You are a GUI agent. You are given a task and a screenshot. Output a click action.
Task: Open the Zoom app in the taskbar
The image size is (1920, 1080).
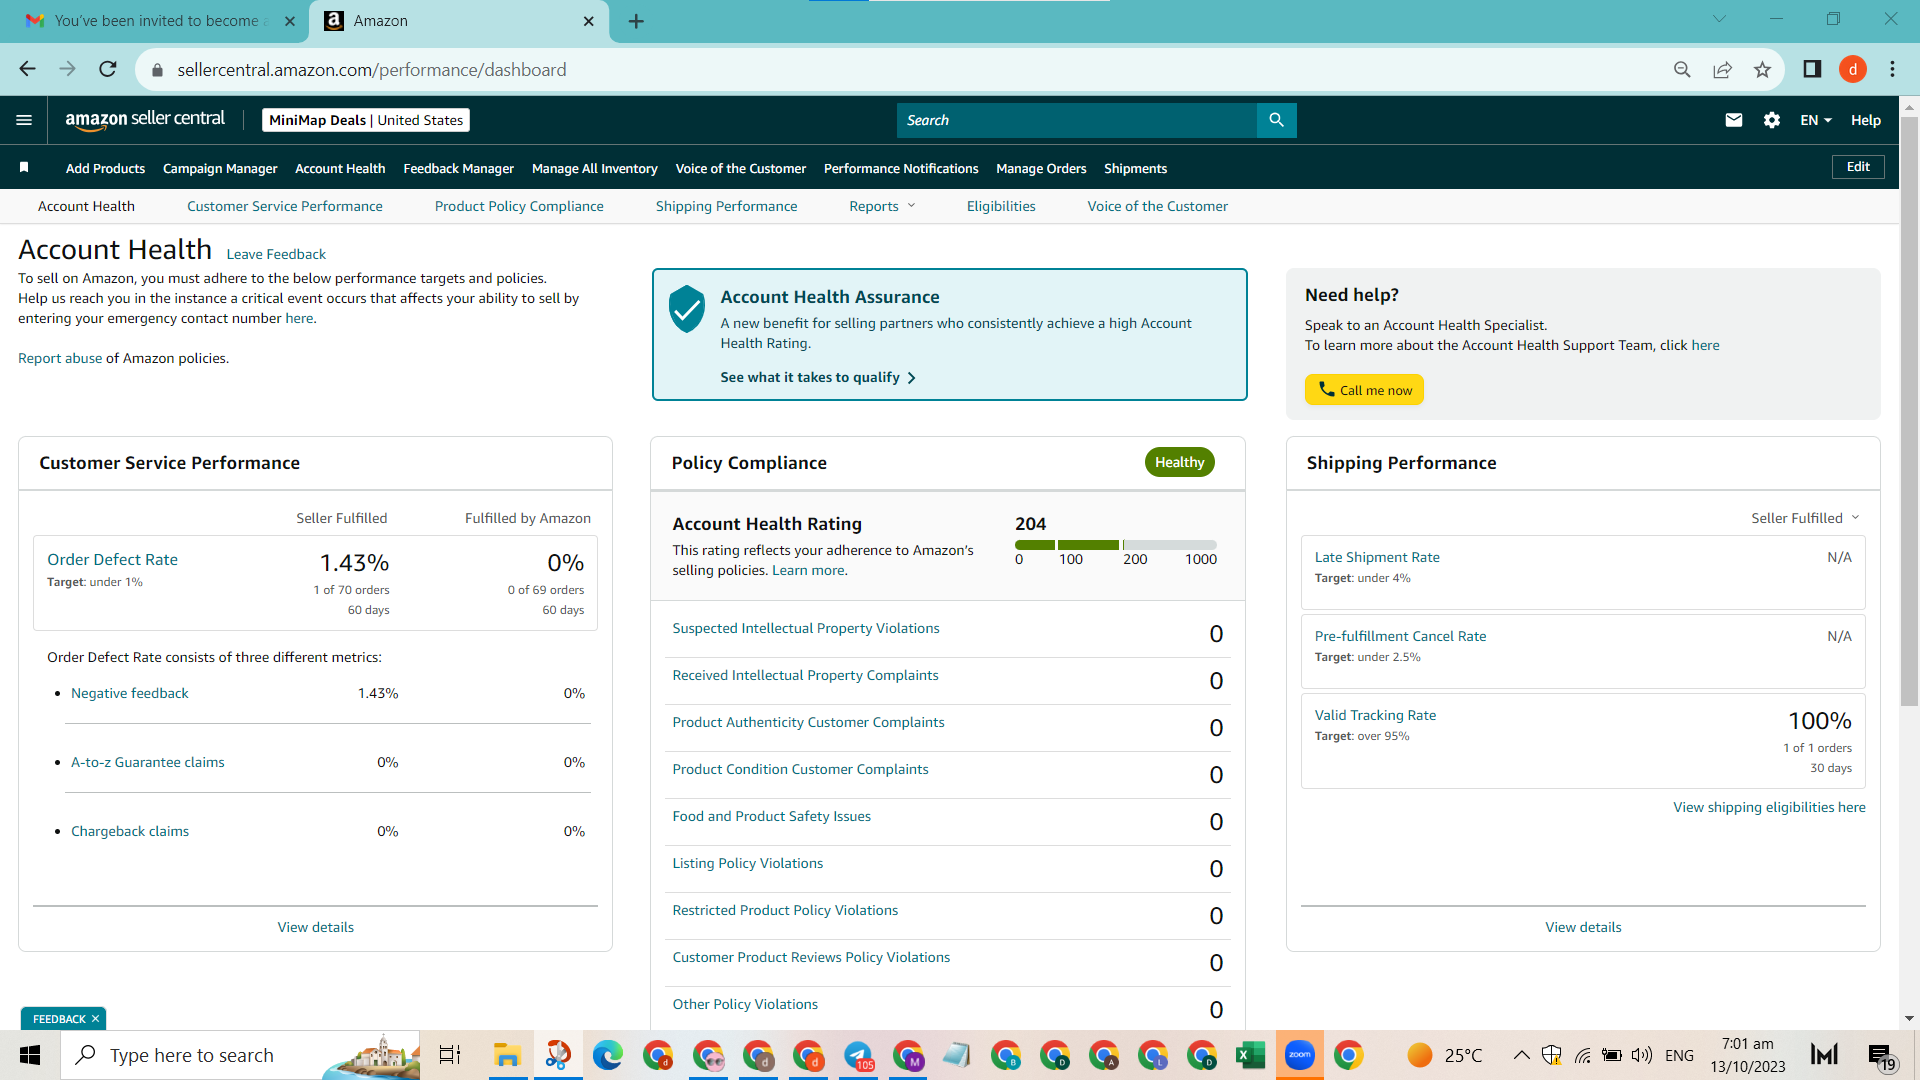pyautogui.click(x=1299, y=1055)
